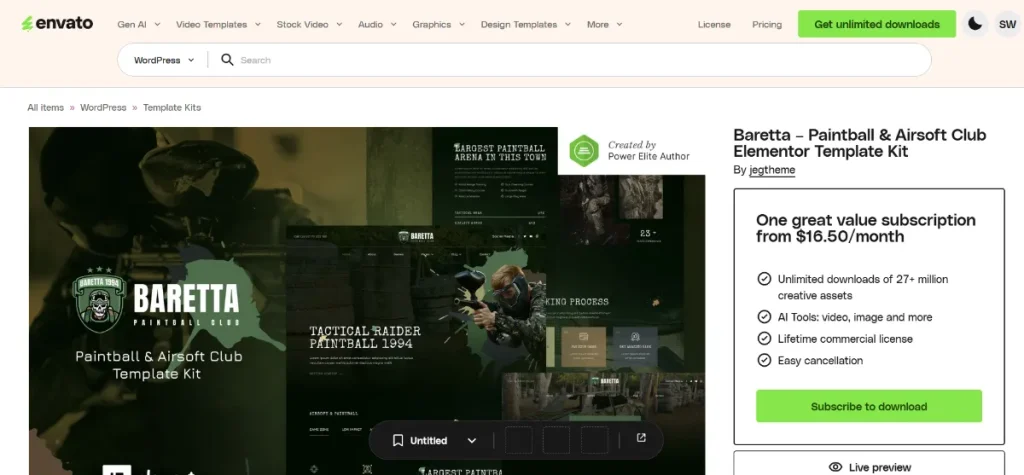
Task: Select the first empty collection slot
Action: coord(518,440)
